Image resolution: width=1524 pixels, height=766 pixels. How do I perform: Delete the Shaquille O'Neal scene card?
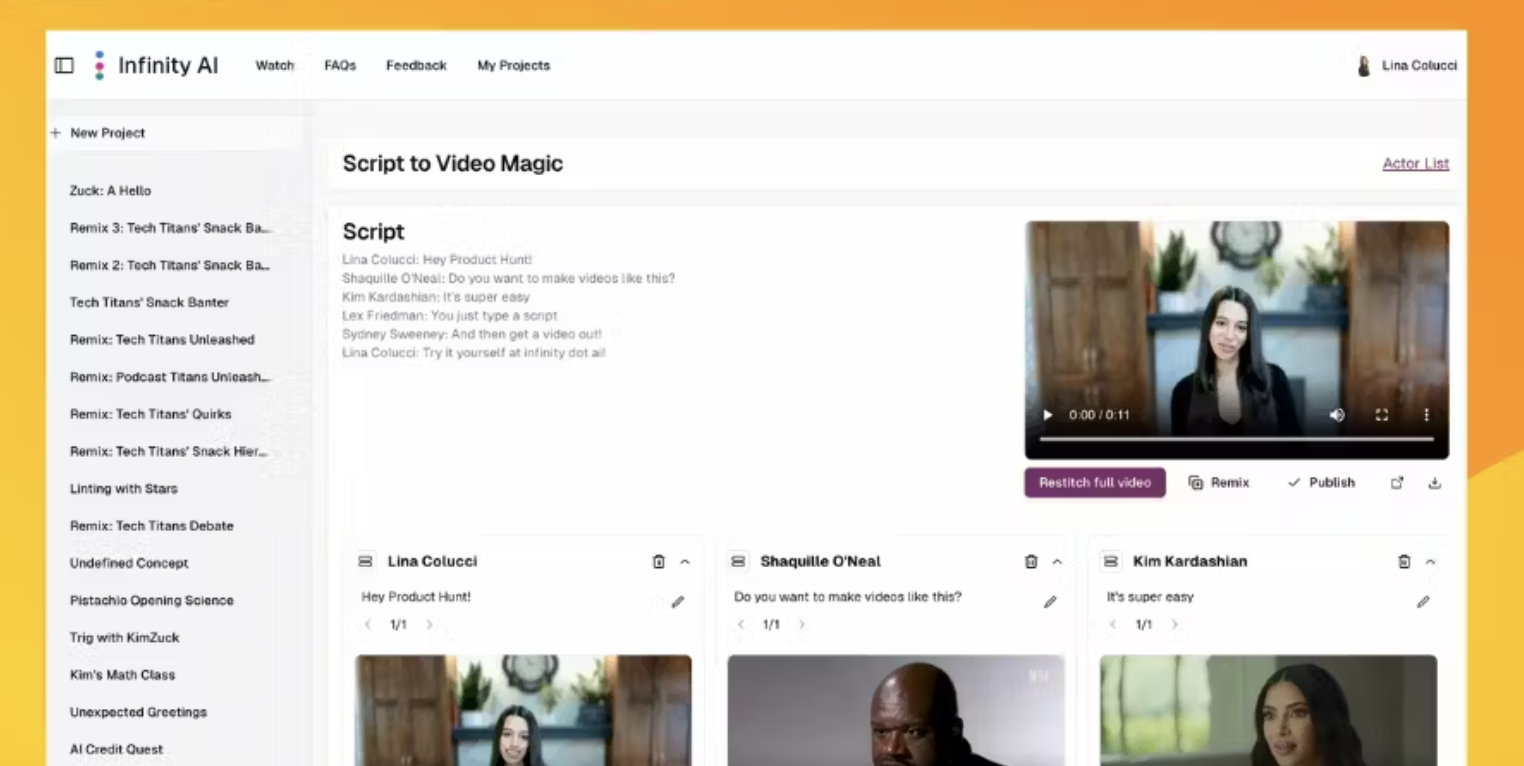pos(1031,562)
